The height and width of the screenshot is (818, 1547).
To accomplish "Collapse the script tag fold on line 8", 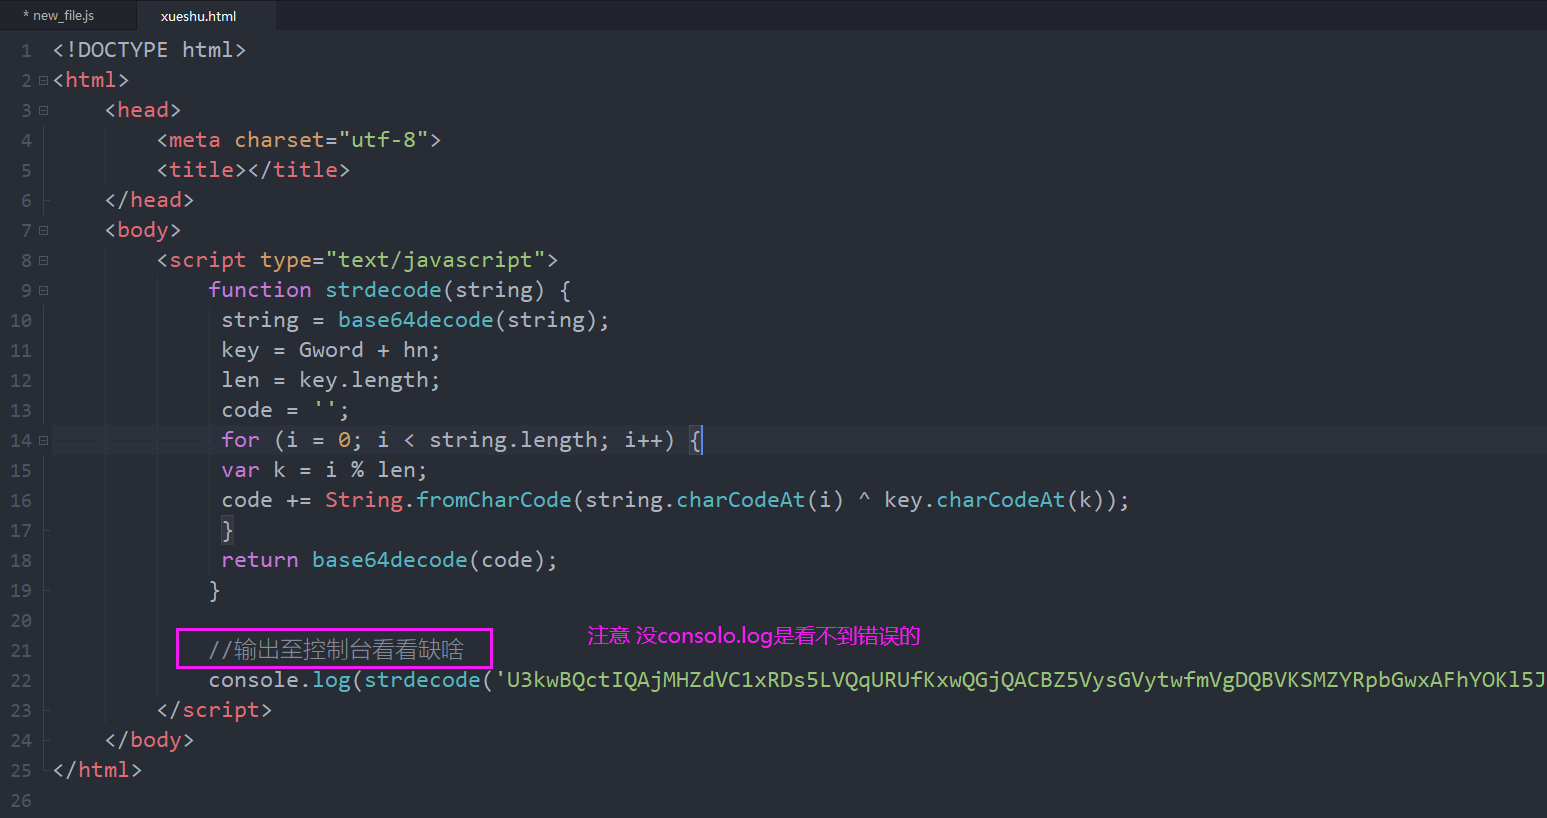I will (43, 260).
